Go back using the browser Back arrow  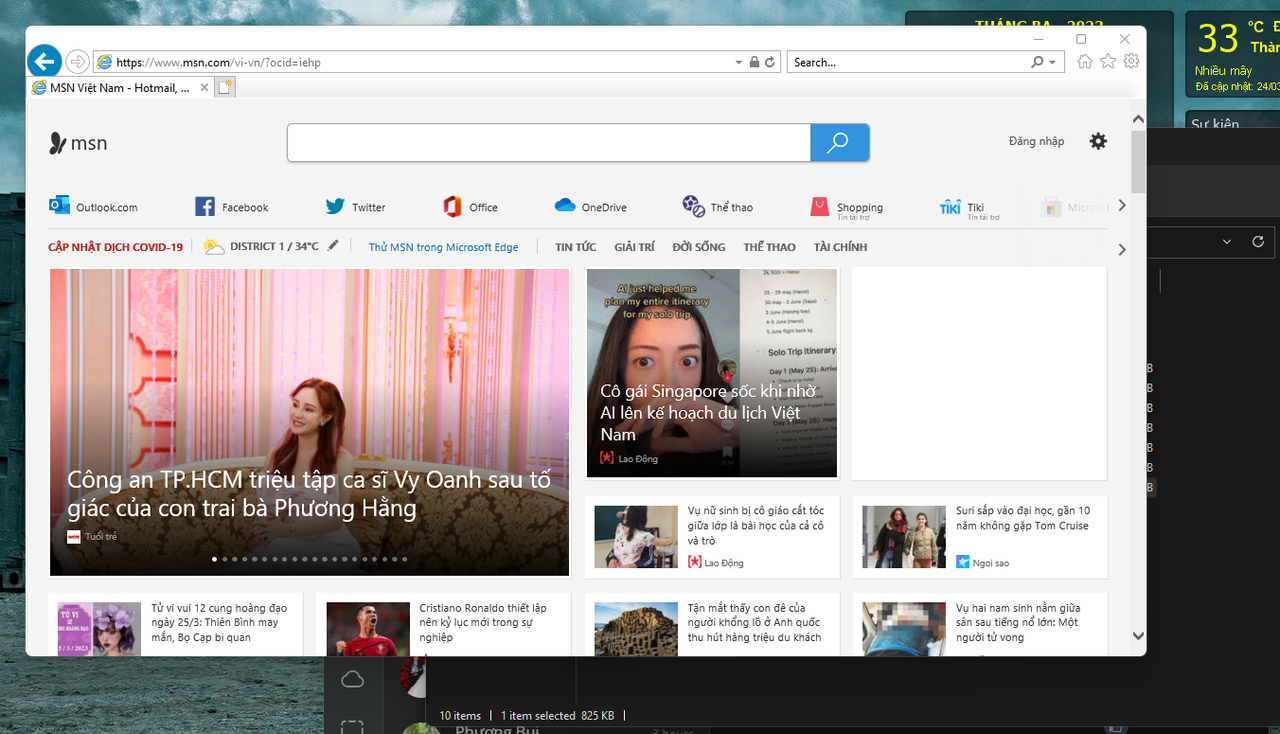(43, 61)
